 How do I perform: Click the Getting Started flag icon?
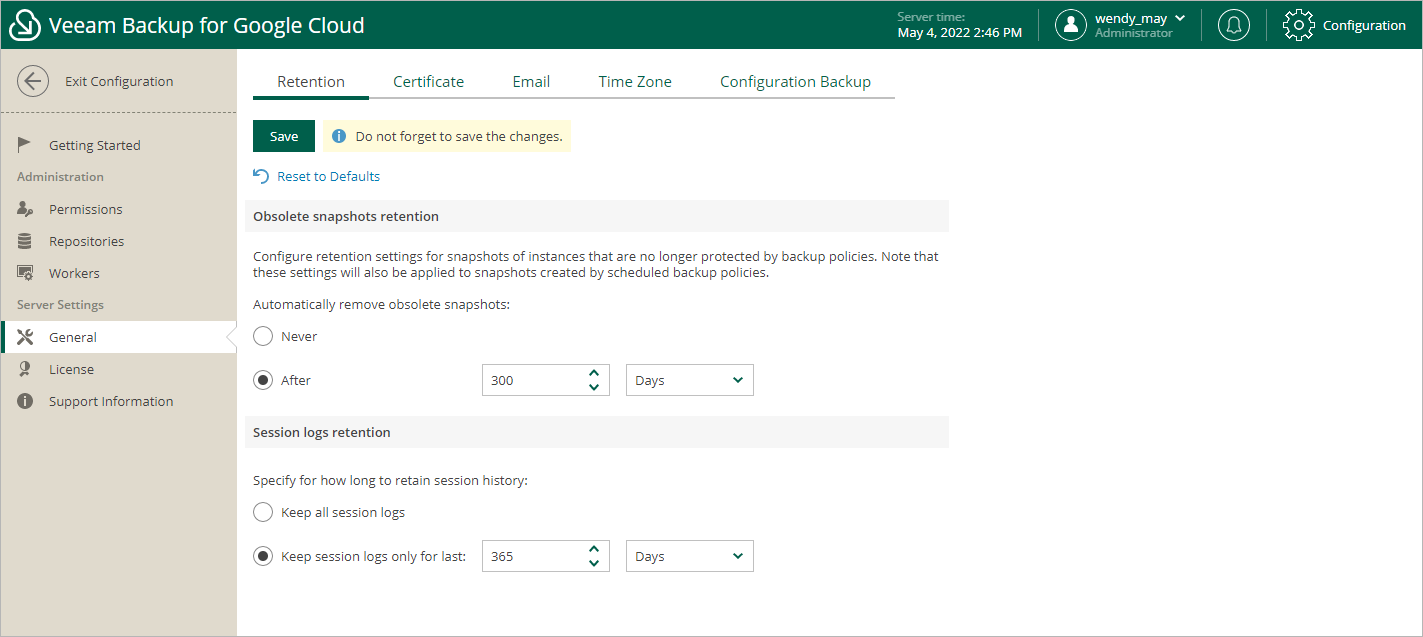tap(25, 145)
